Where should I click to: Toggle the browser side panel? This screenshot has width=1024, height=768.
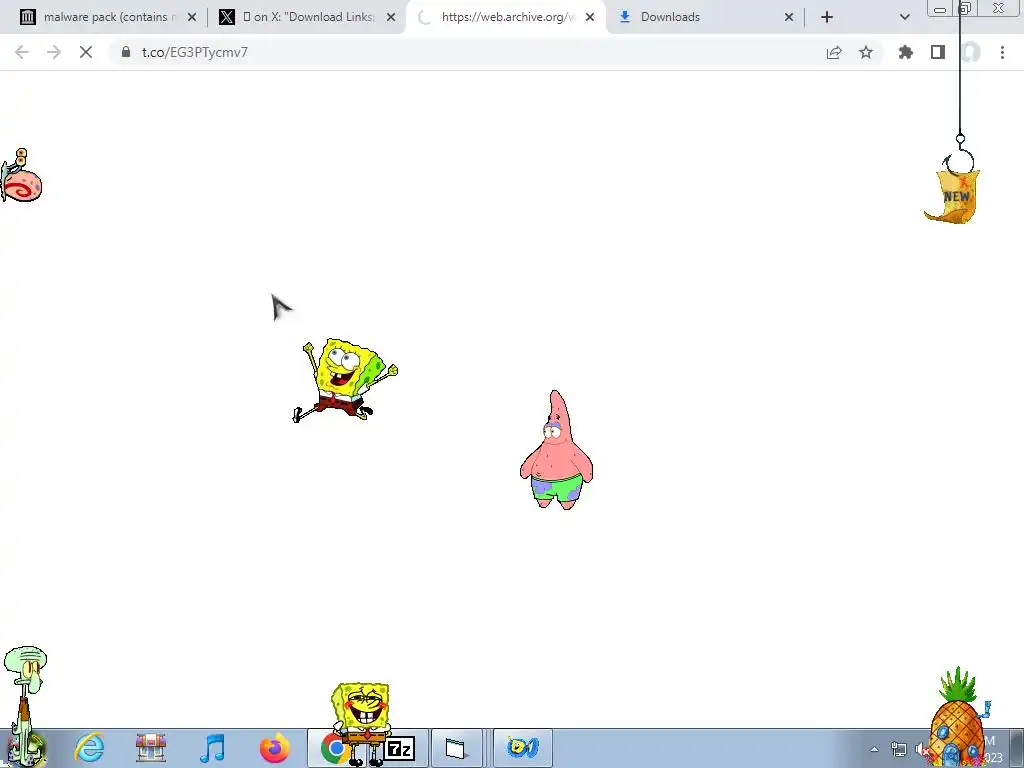(938, 52)
